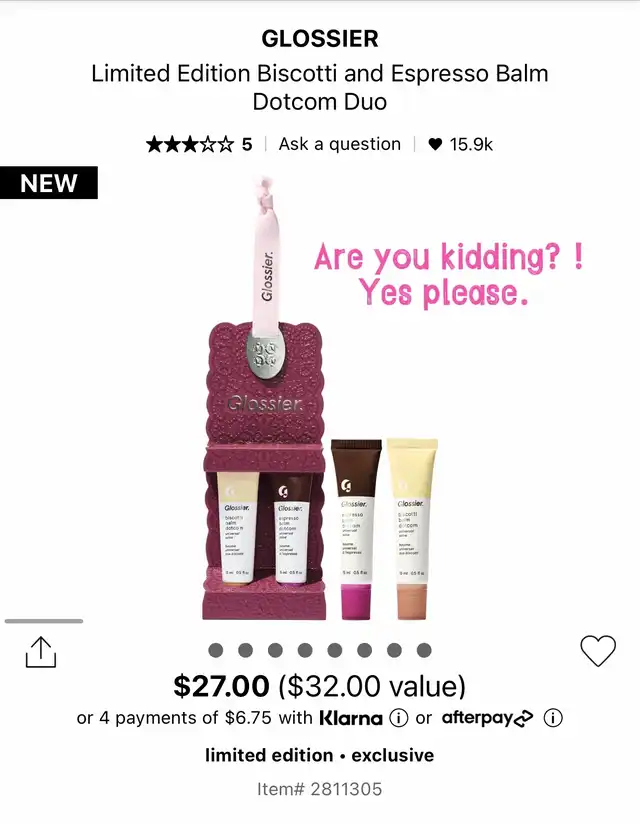Screen dimensions: 640x824
Task: Jump to fifth carousel image dot
Action: coord(335,650)
